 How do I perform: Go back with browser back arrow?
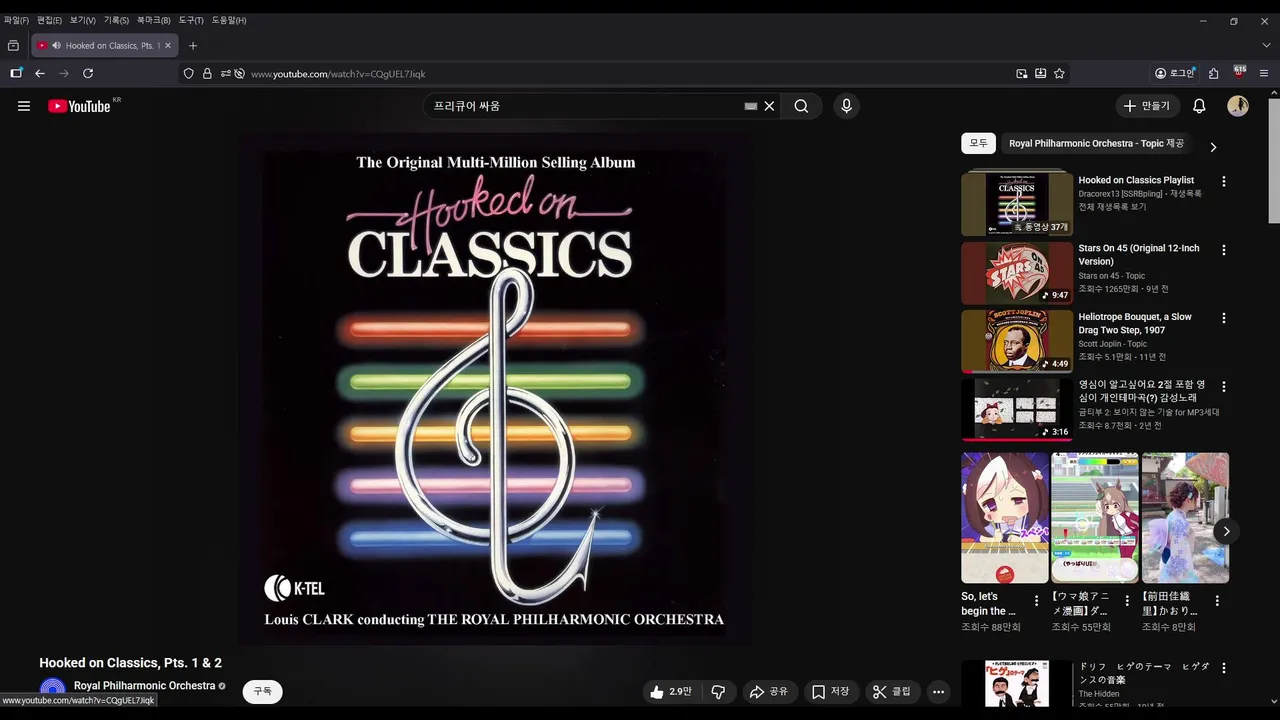[40, 73]
